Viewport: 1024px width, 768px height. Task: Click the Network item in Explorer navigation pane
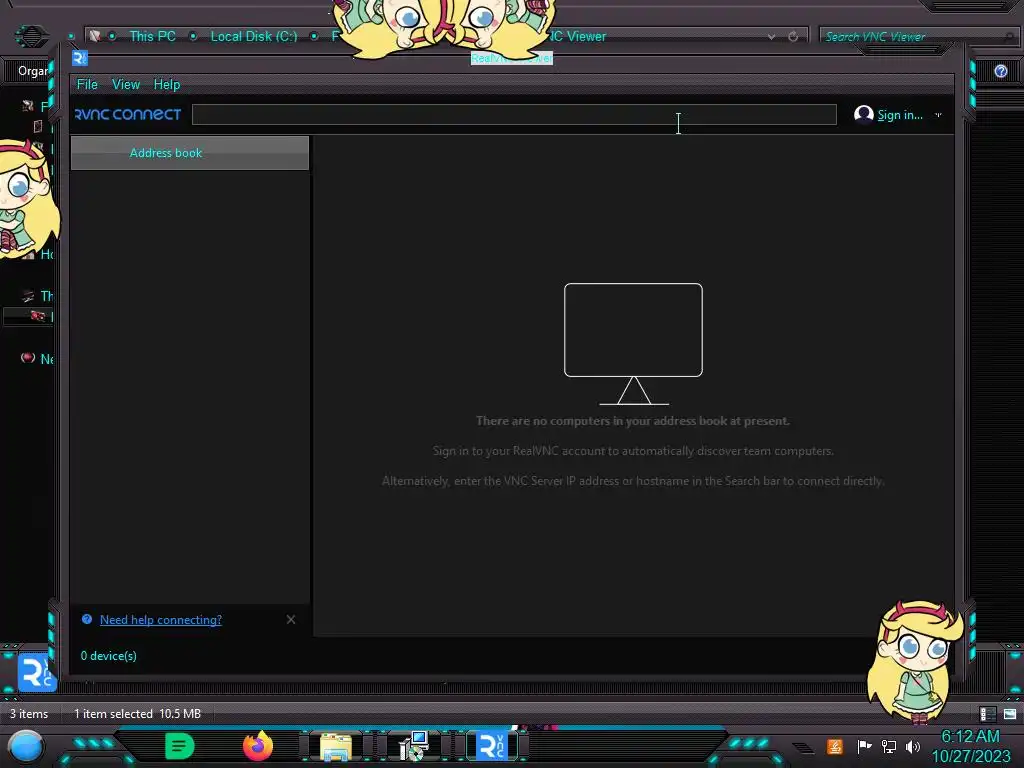click(x=38, y=359)
